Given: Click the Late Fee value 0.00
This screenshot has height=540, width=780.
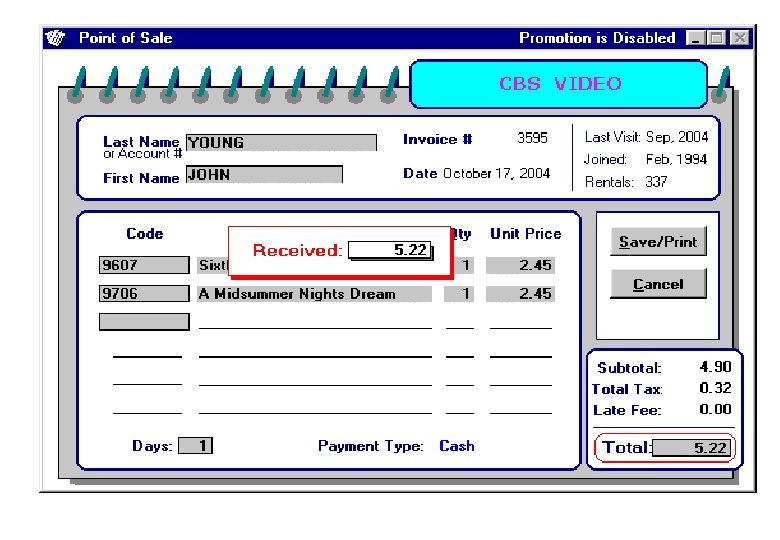Looking at the screenshot, I should [715, 409].
